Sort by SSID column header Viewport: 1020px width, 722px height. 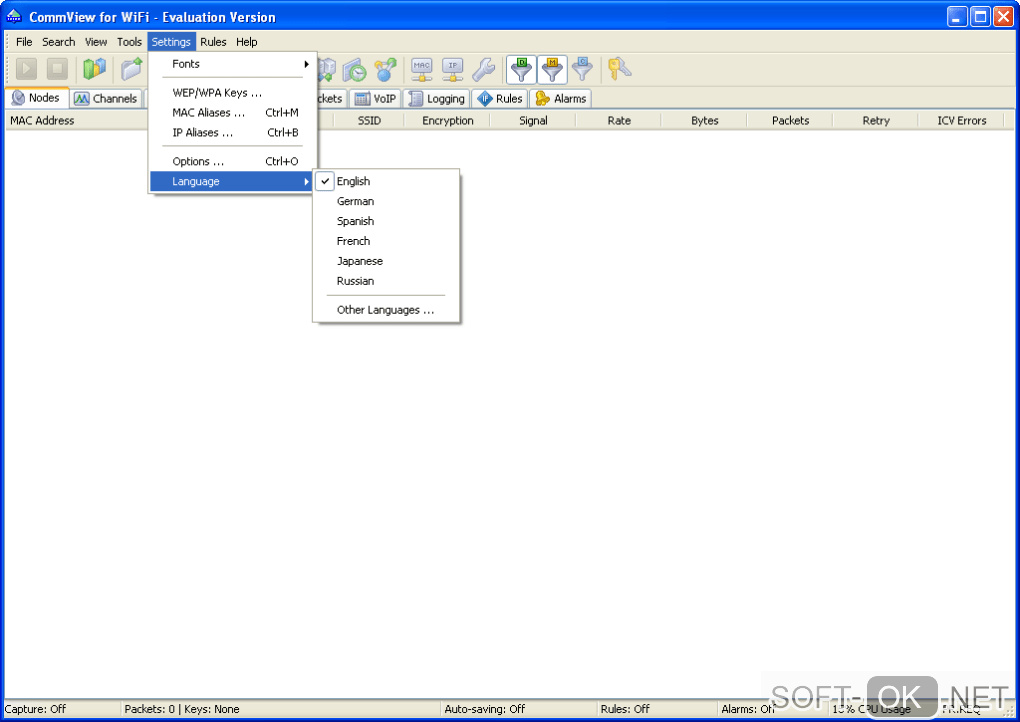[369, 120]
